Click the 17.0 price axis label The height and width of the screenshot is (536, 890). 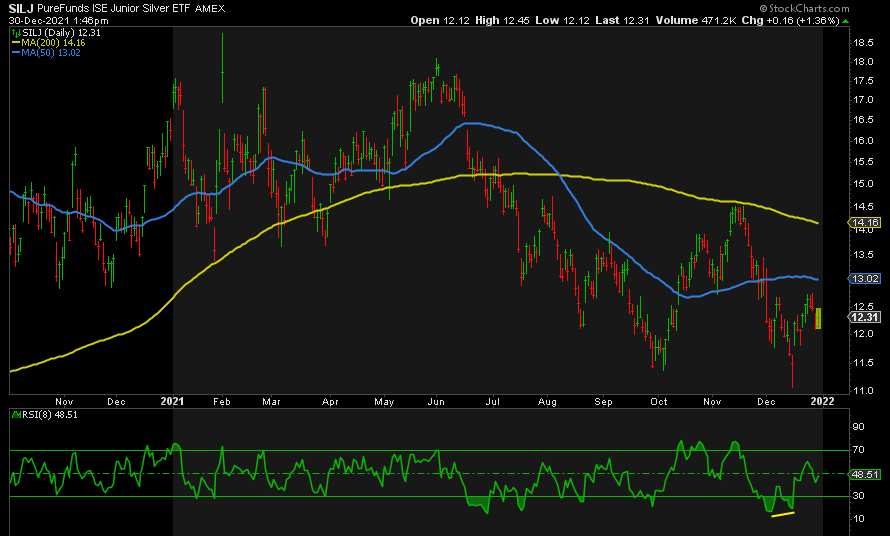(x=863, y=100)
